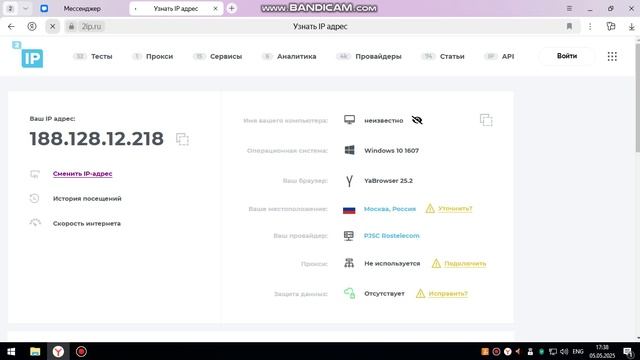Open the Windows Start menu
The width and height of the screenshot is (640, 360).
pyautogui.click(x=11, y=351)
